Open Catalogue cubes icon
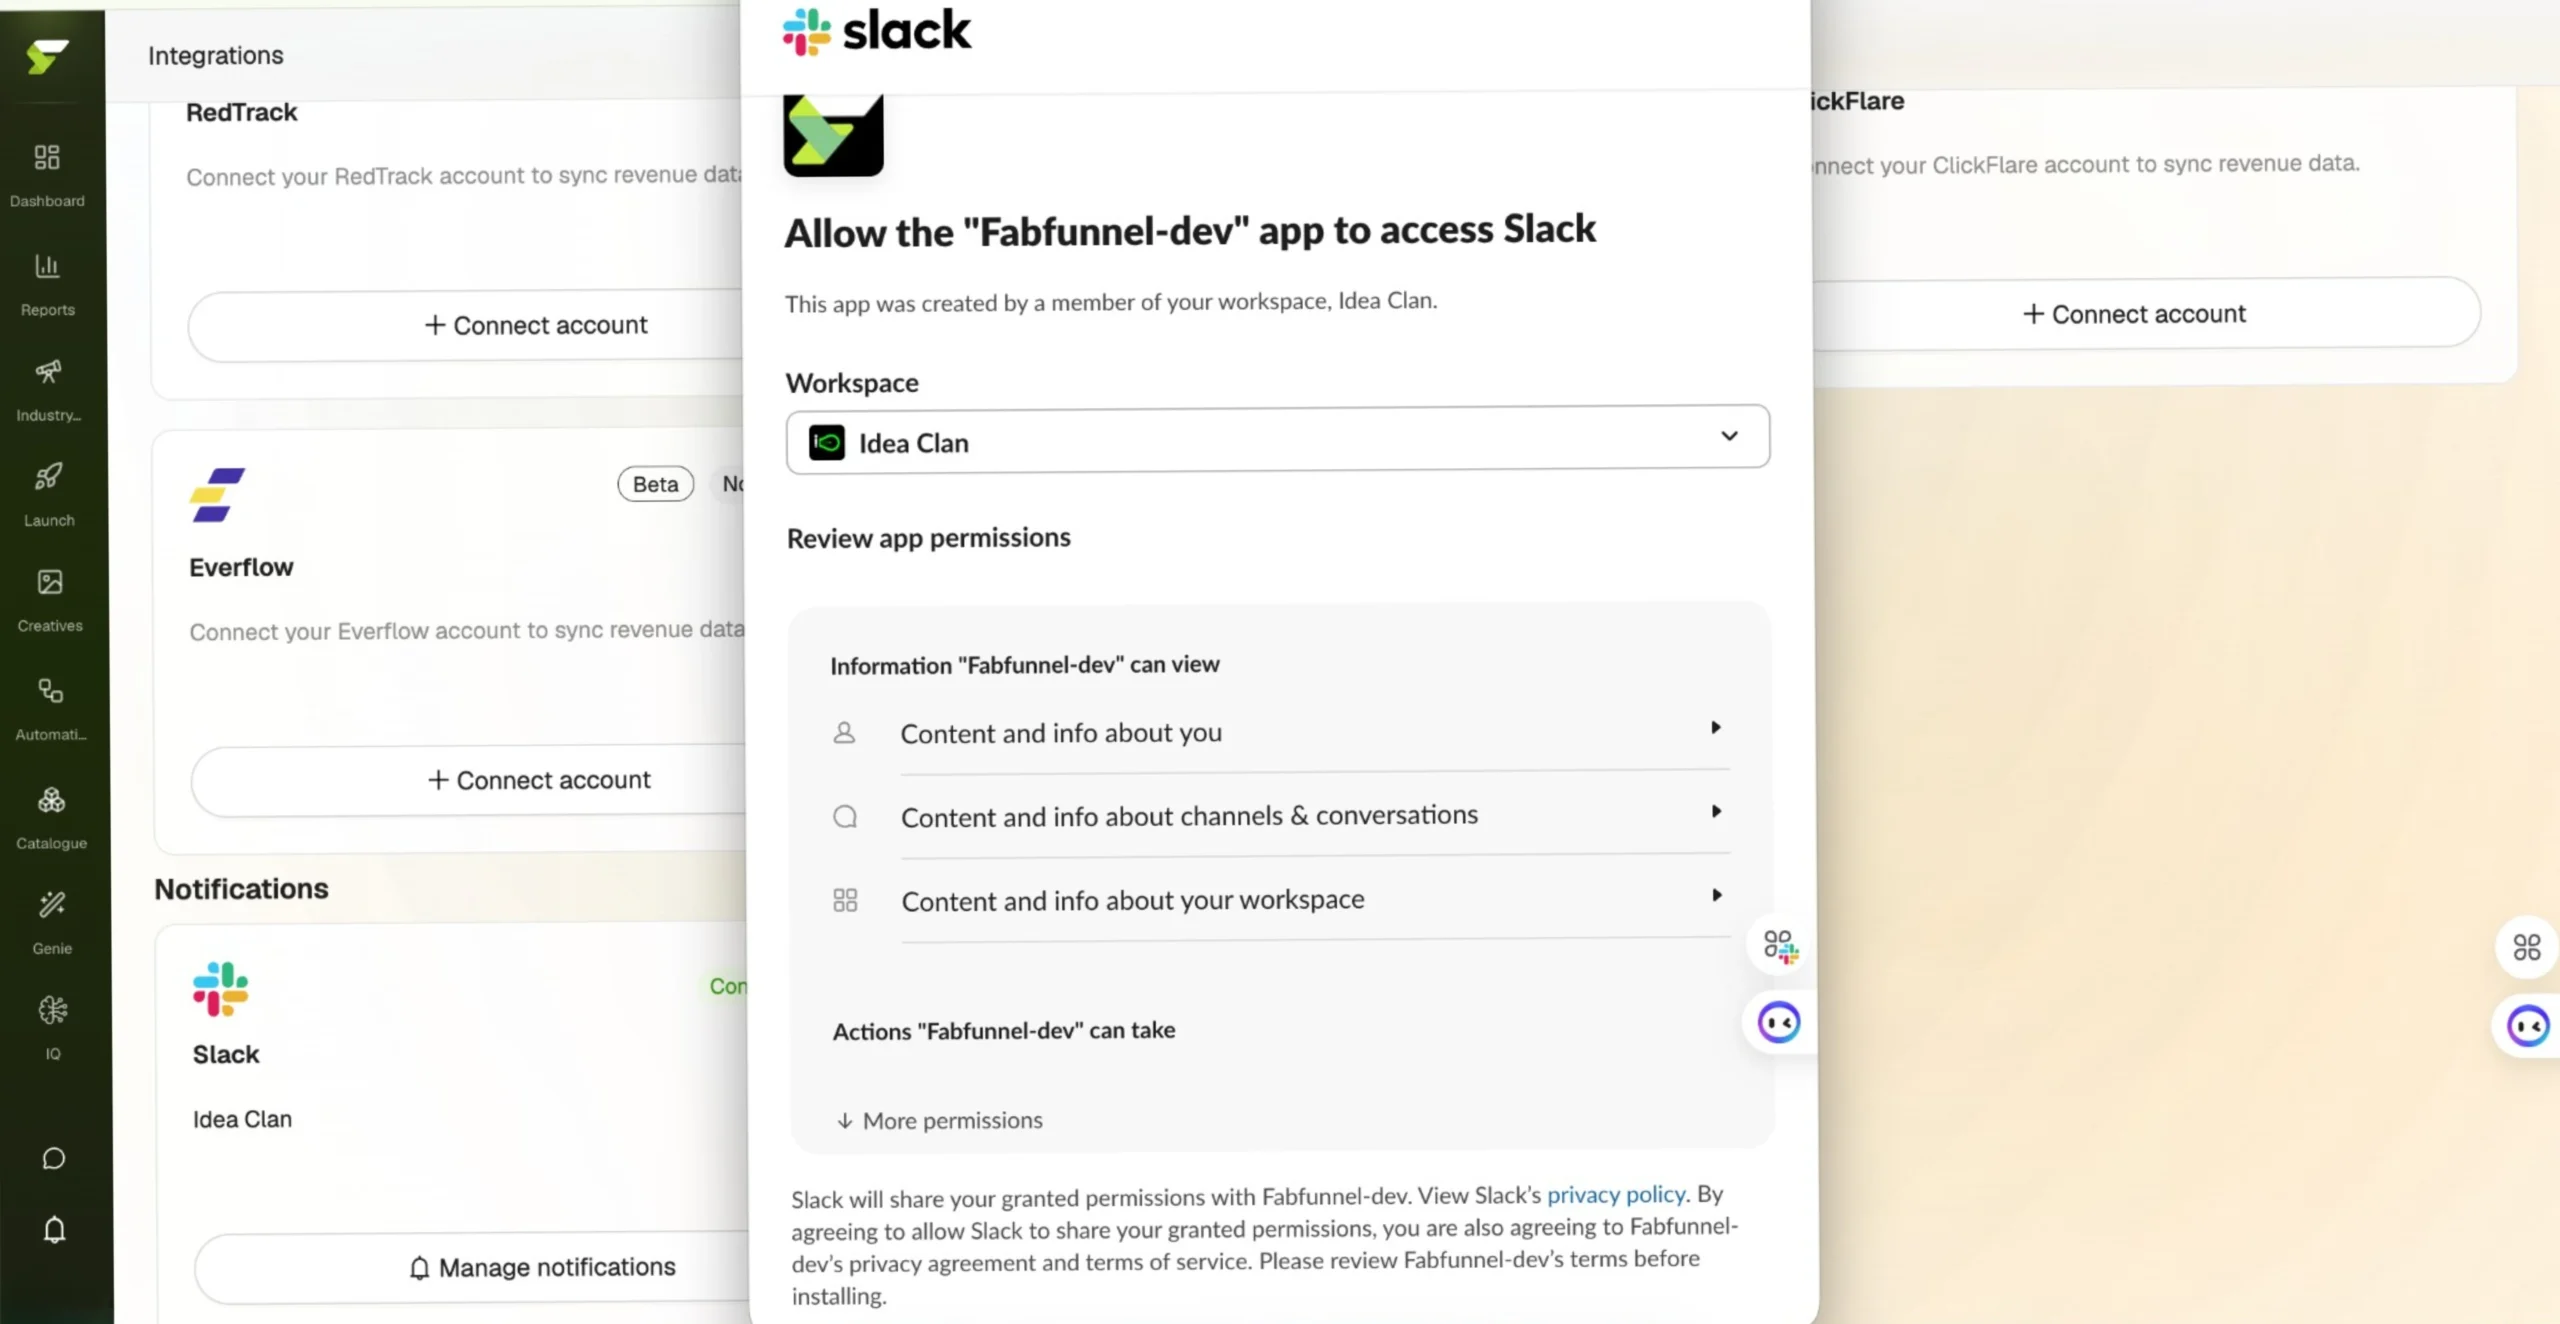The height and width of the screenshot is (1324, 2560). (x=51, y=800)
